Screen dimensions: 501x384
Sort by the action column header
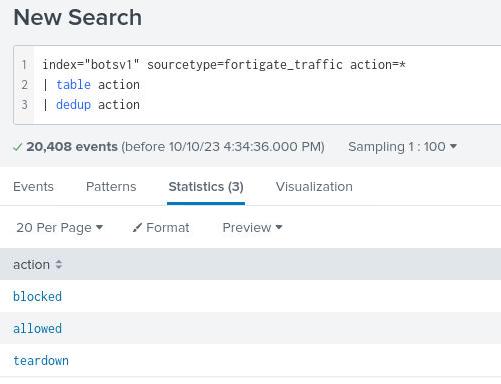click(x=38, y=265)
